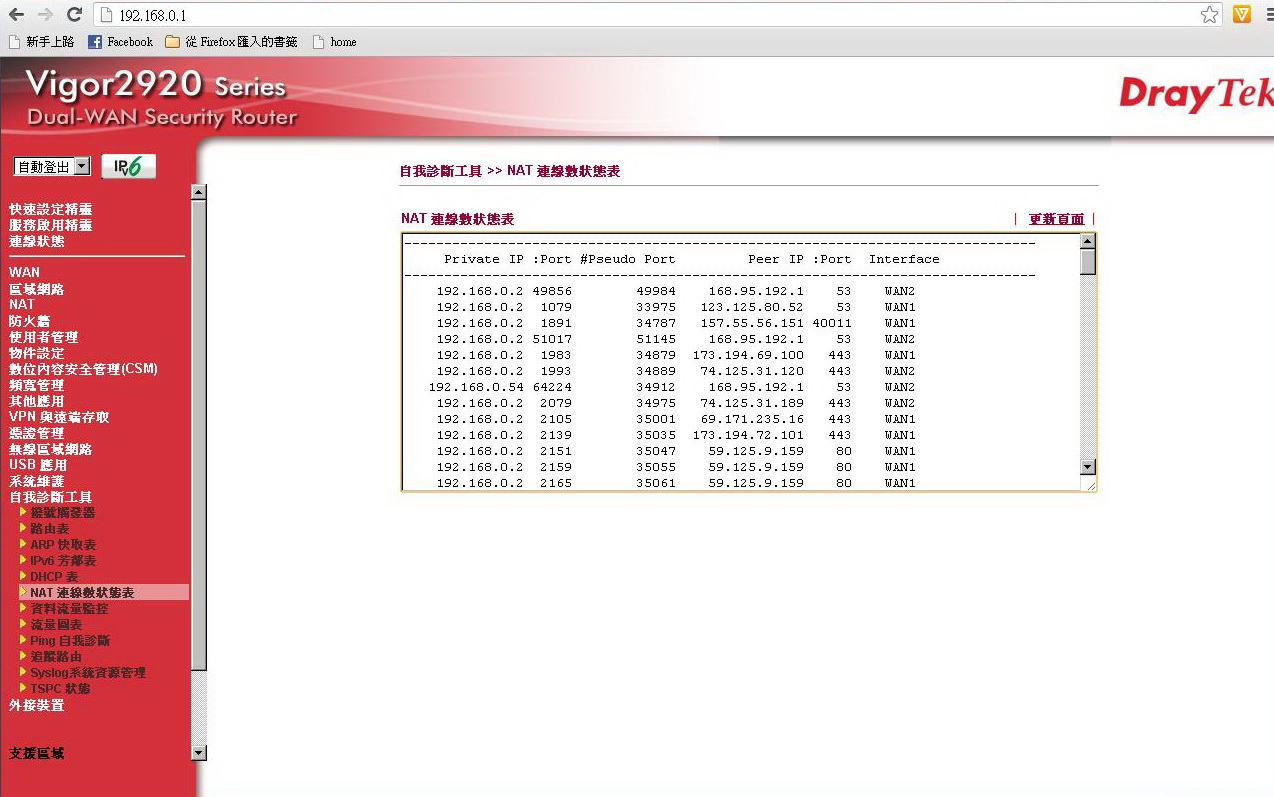The width and height of the screenshot is (1274, 797).
Task: Click the IPv6 icon button
Action: tap(129, 166)
